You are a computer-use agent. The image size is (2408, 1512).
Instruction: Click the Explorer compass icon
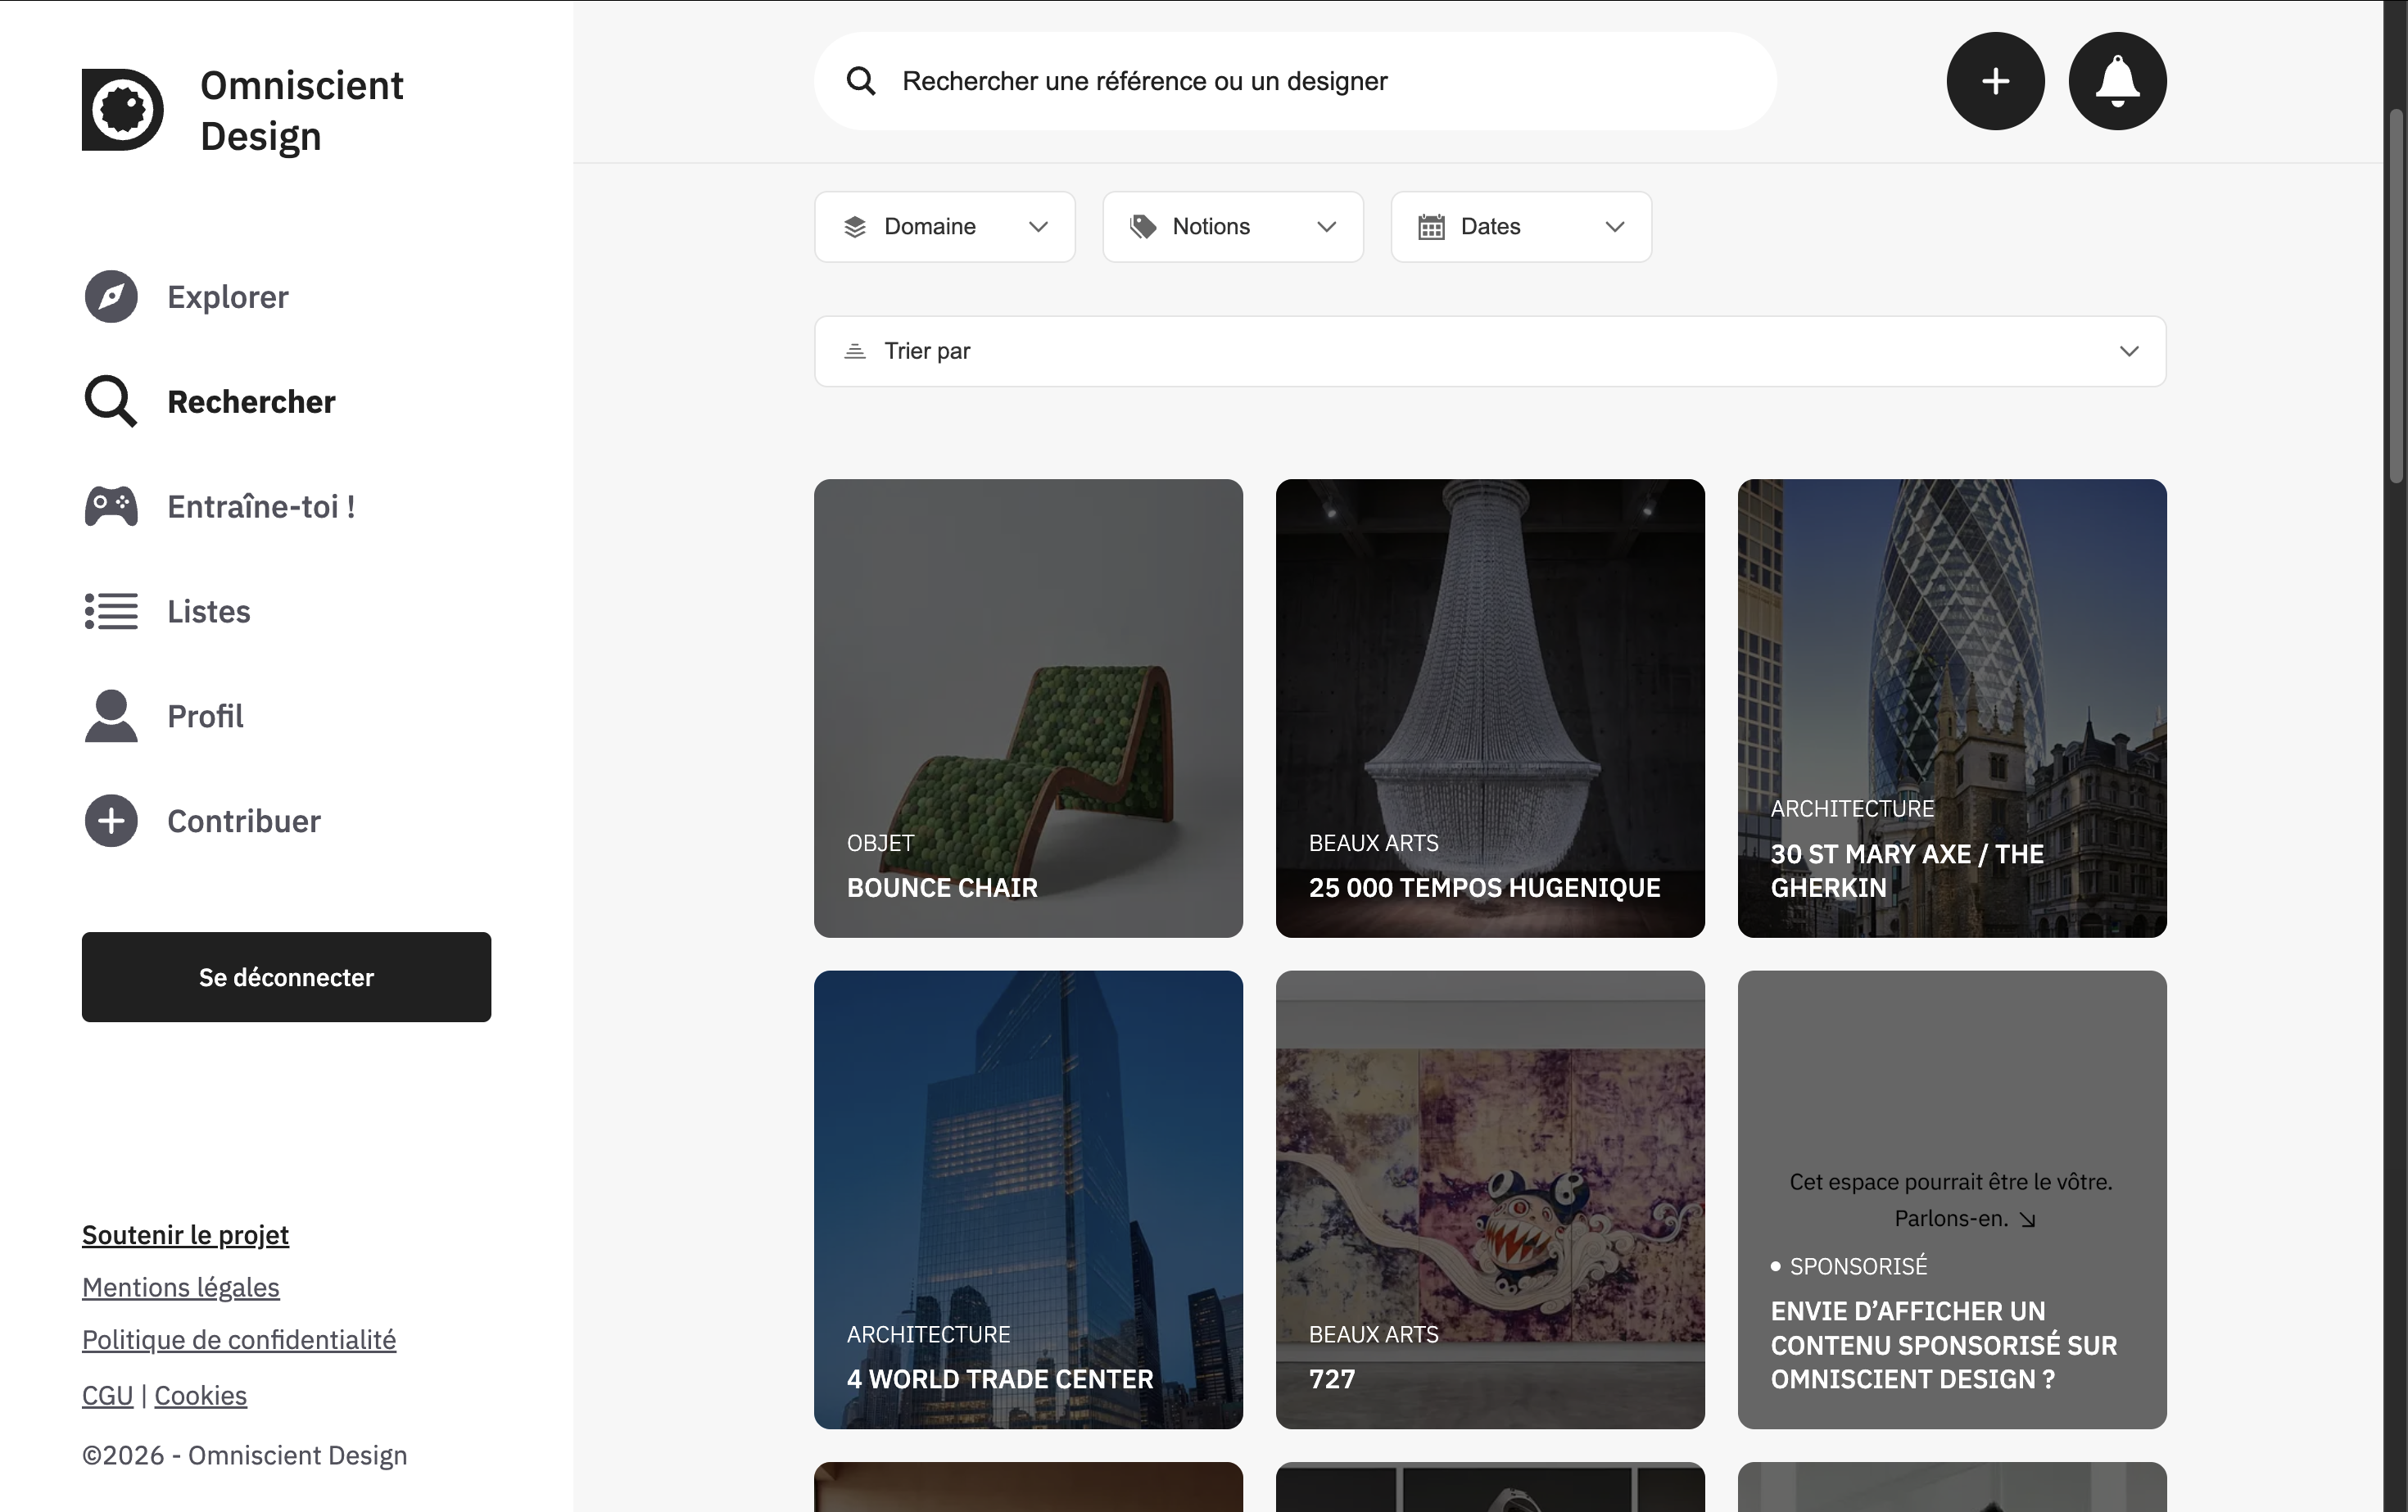[111, 297]
